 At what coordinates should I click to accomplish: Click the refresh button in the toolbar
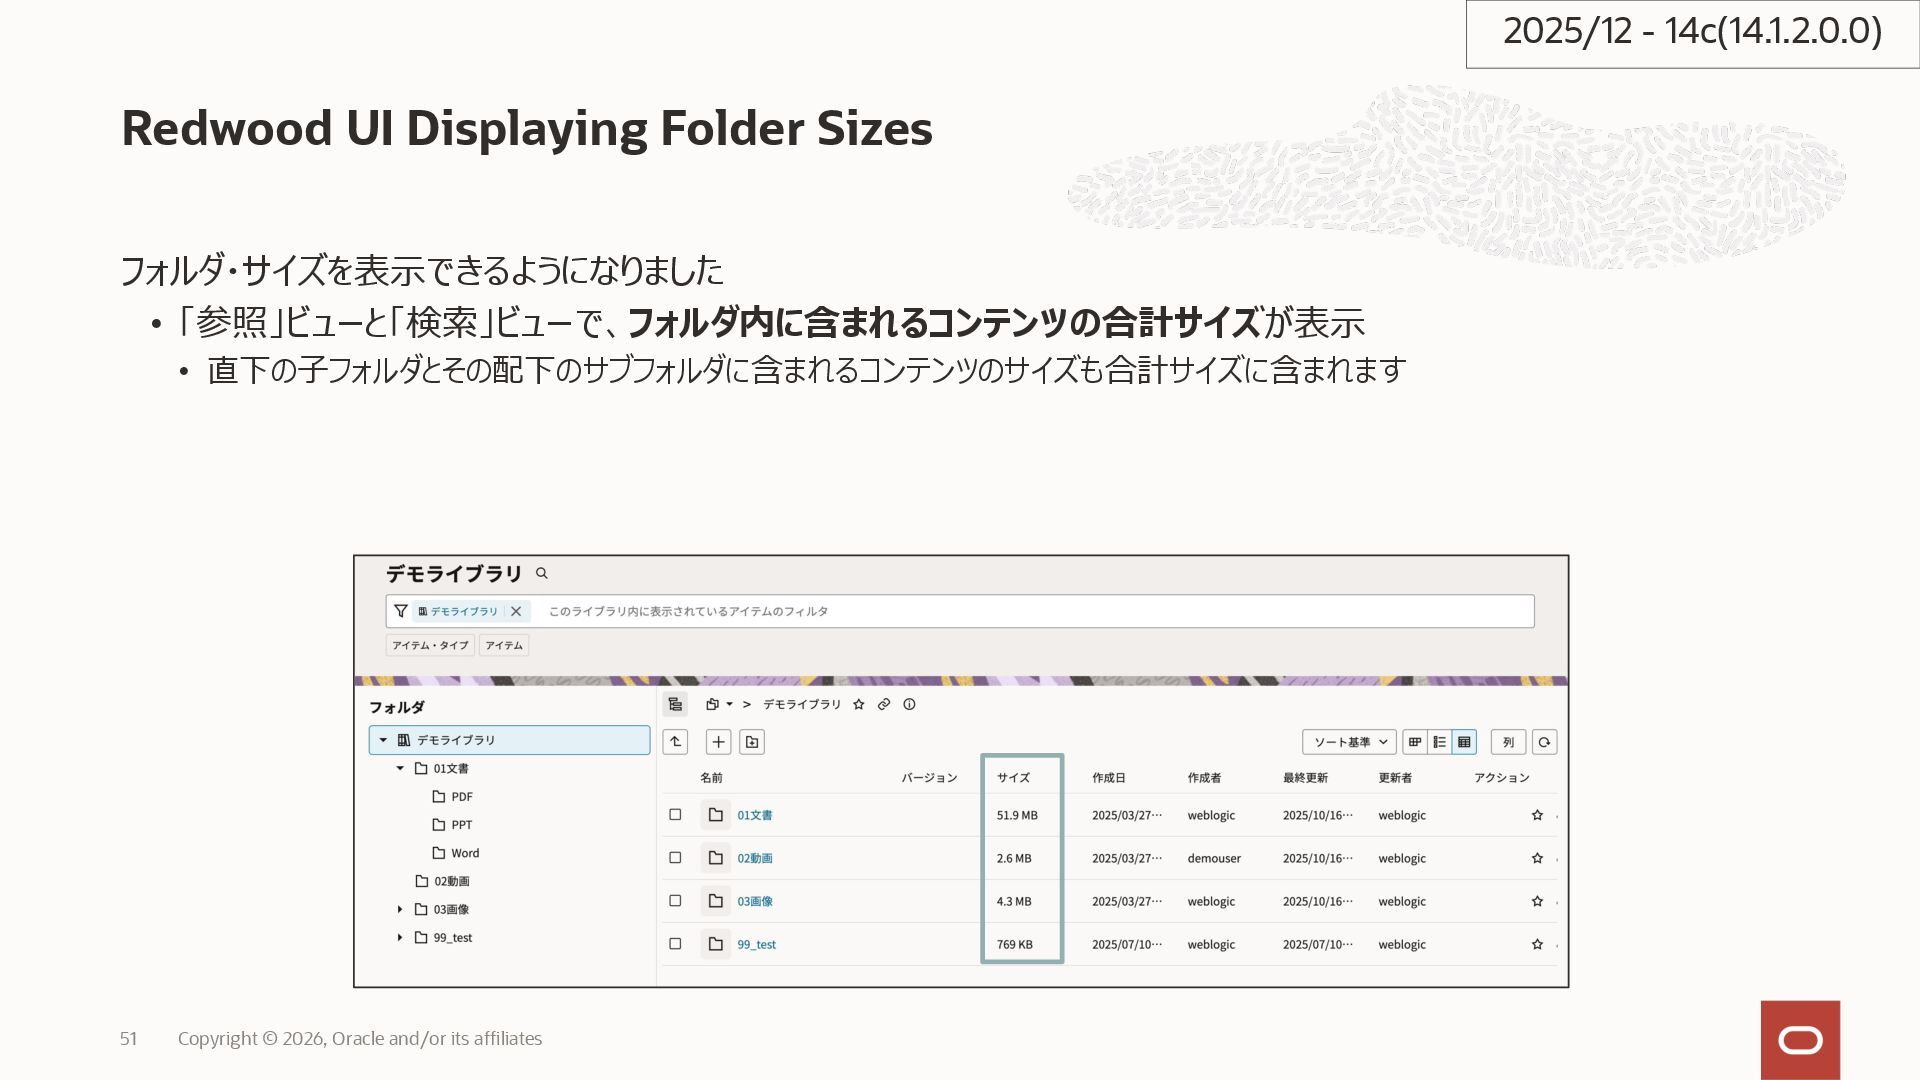(1544, 741)
